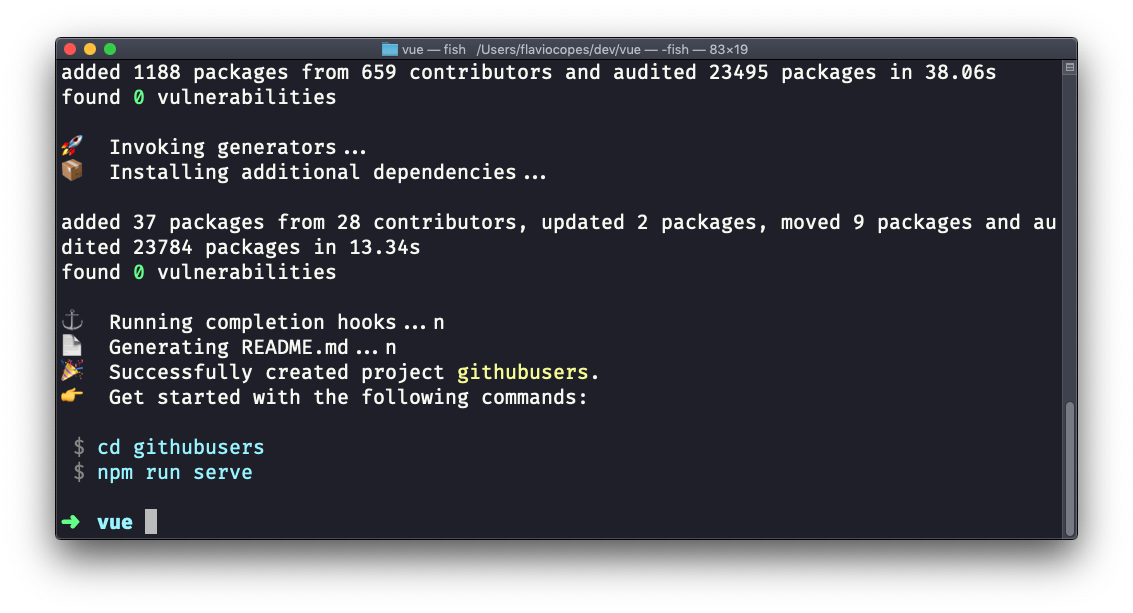Viewport: 1133px width, 613px height.
Task: Click the pointing hand icon beside Get started
Action: (x=72, y=396)
